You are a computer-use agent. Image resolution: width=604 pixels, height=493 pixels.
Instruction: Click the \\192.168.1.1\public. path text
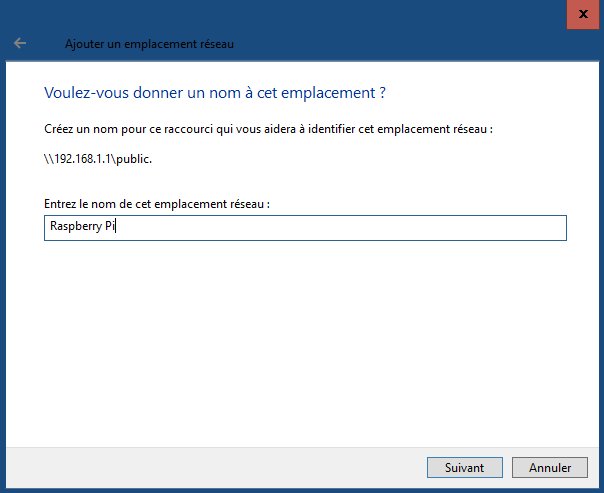[x=98, y=159]
